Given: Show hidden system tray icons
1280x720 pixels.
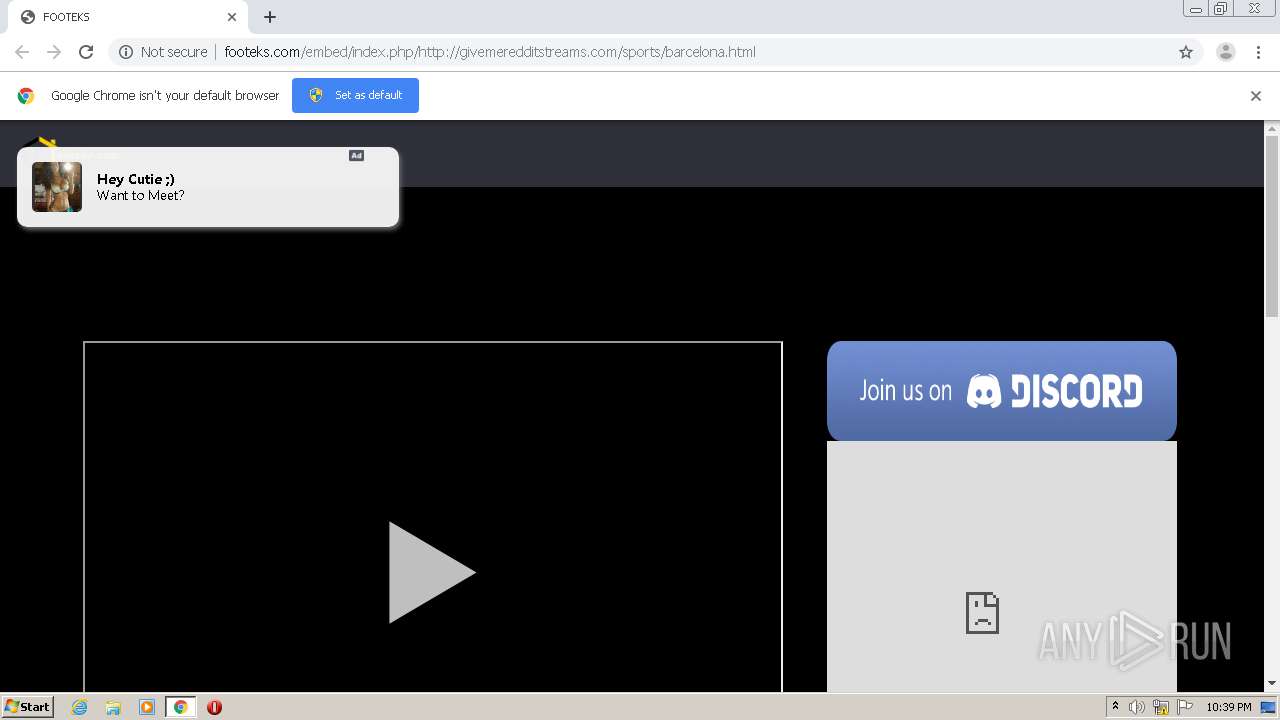Looking at the screenshot, I should (1115, 707).
